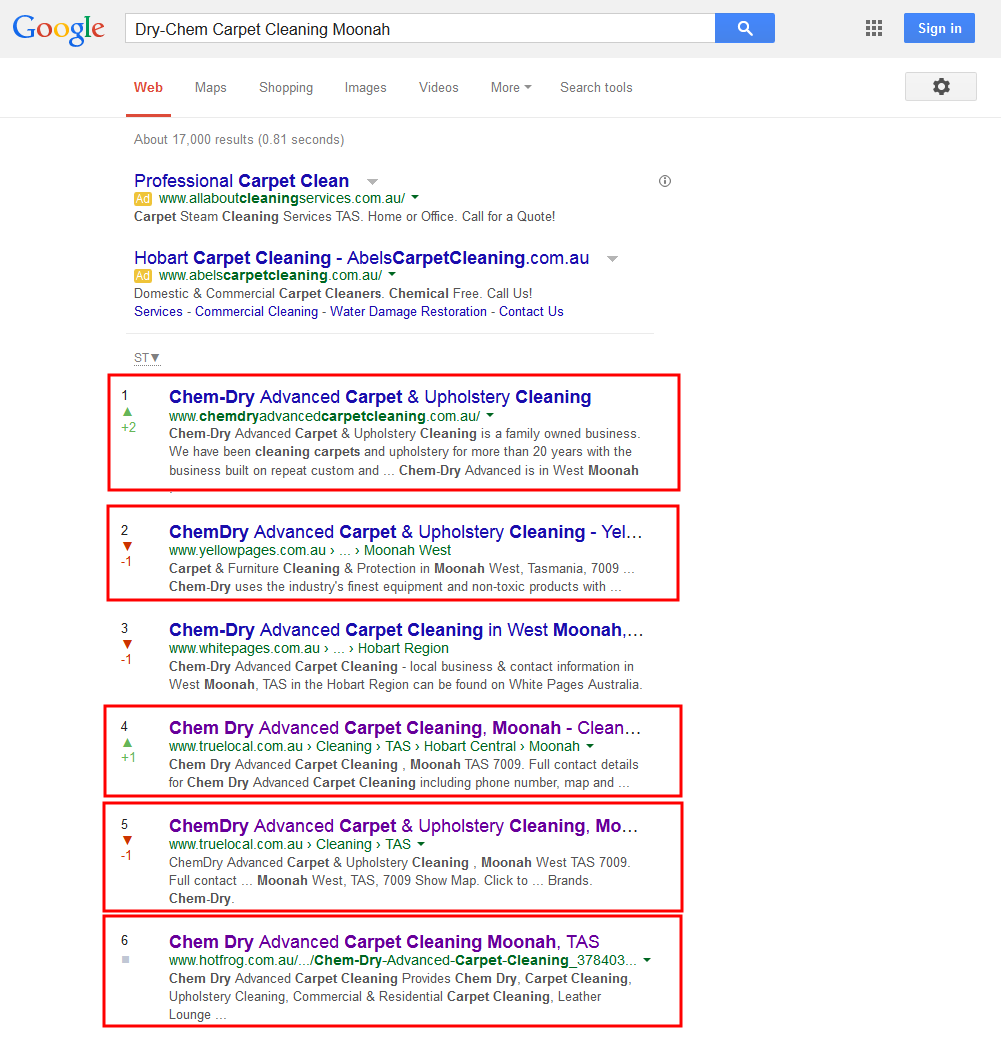Open dropdown next to allaboutcleaningservices URL
The width and height of the screenshot is (1001, 1038).
coord(415,197)
